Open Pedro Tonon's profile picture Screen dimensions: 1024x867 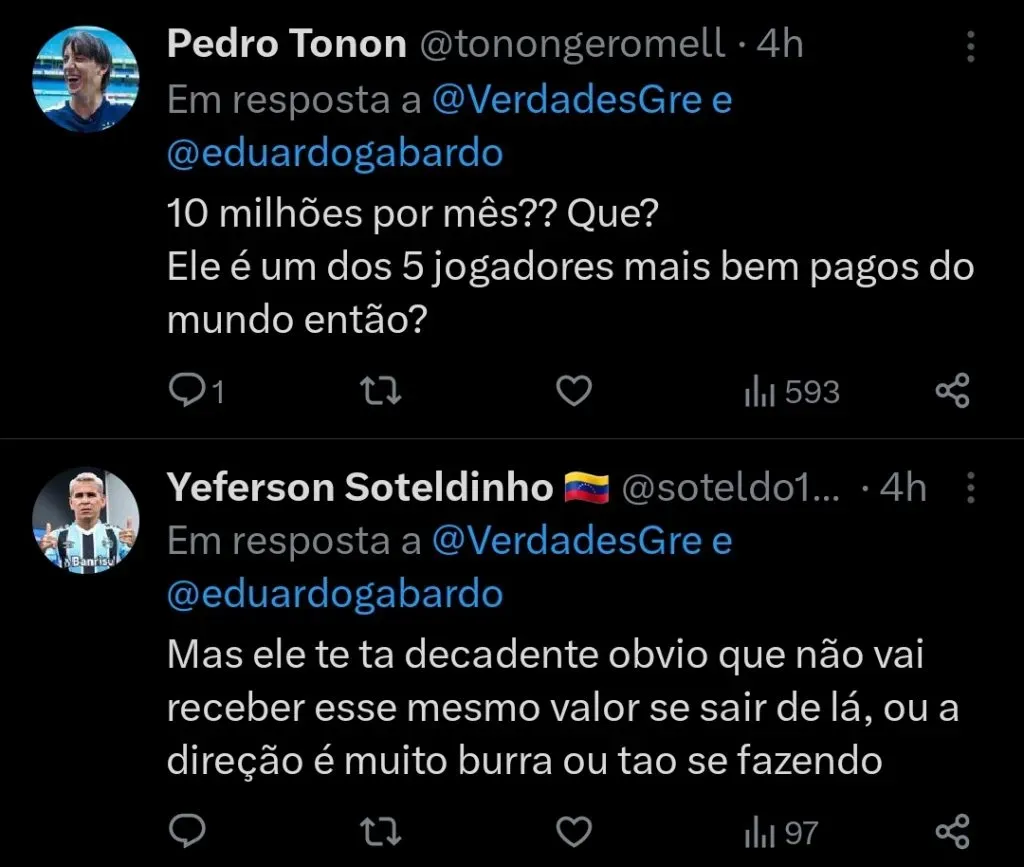[x=84, y=79]
